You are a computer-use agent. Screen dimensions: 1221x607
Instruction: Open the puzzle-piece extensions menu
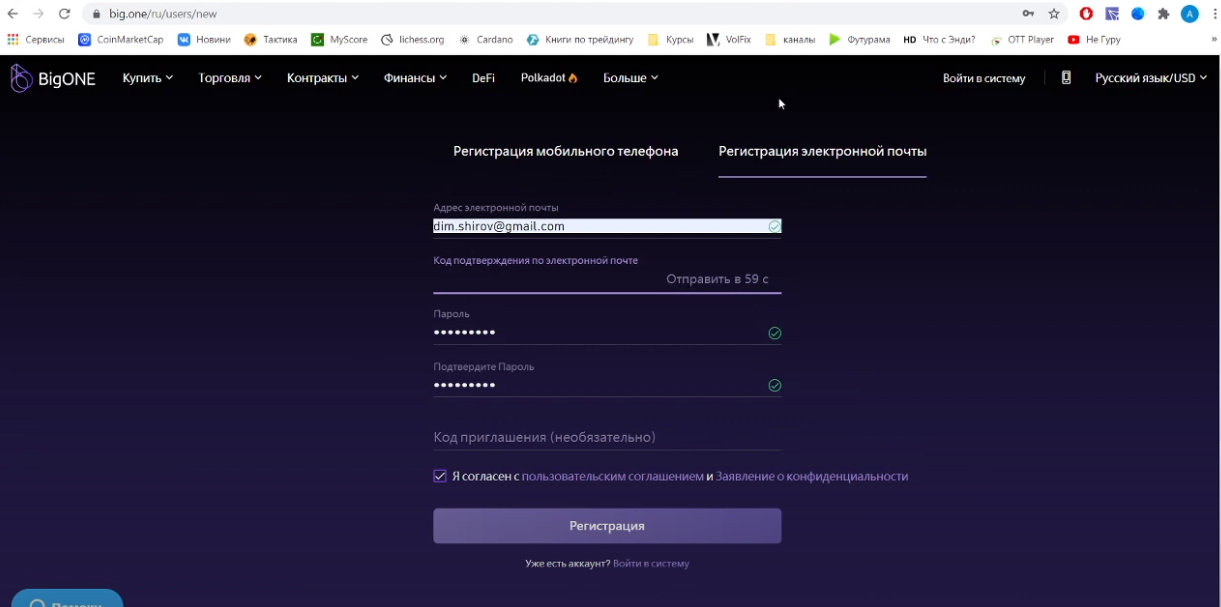pyautogui.click(x=1163, y=14)
